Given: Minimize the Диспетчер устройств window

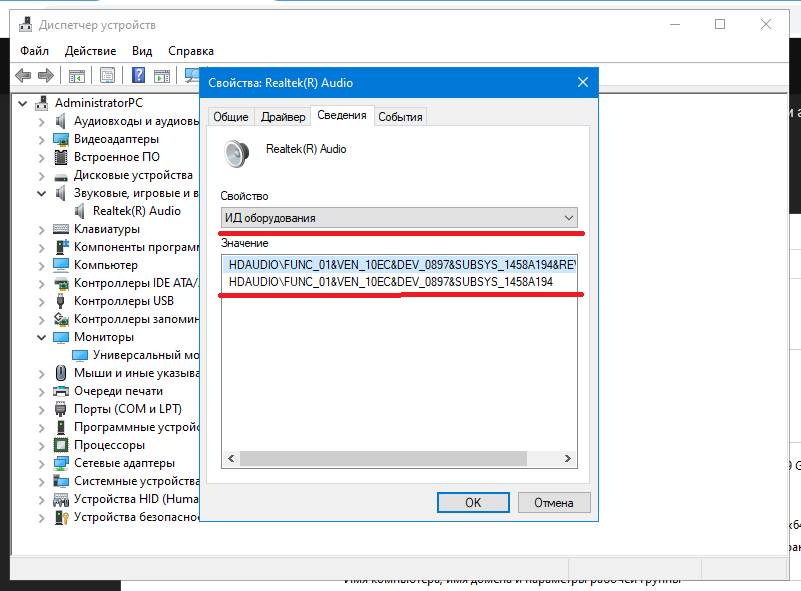Looking at the screenshot, I should (675, 24).
